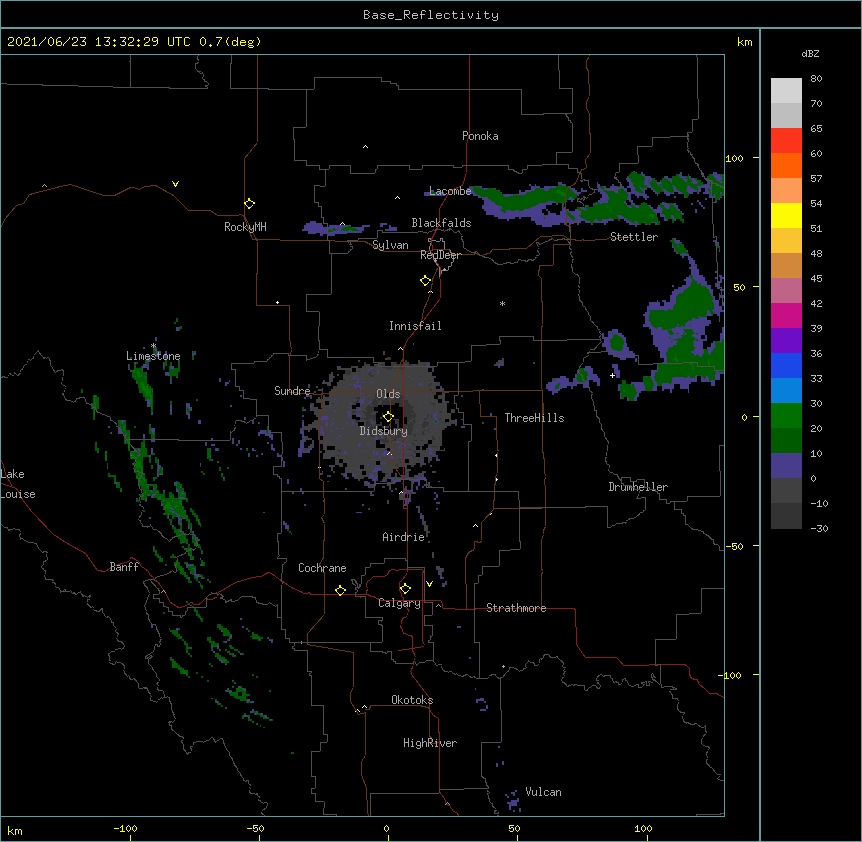
Task: Click the asterisk marker east of Innisfail
Action: (x=502, y=303)
